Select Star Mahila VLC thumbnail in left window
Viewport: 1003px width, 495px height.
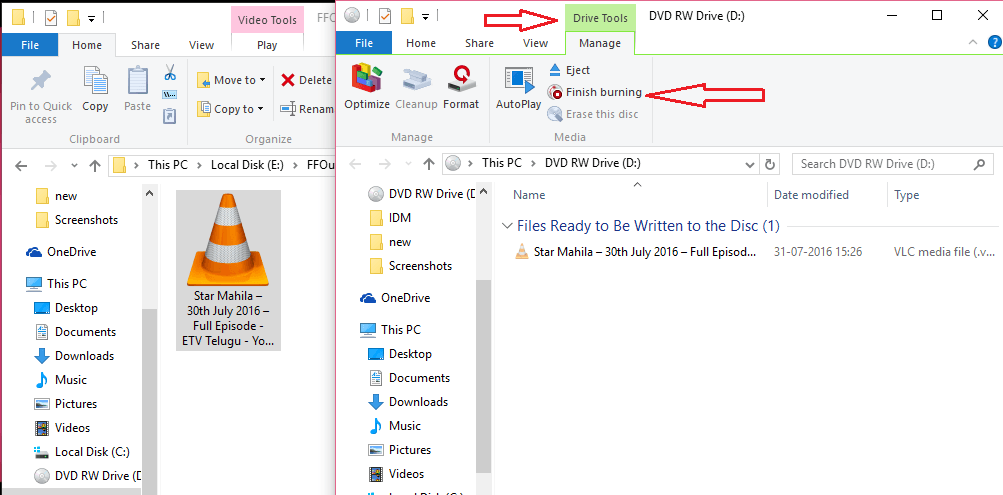click(228, 270)
